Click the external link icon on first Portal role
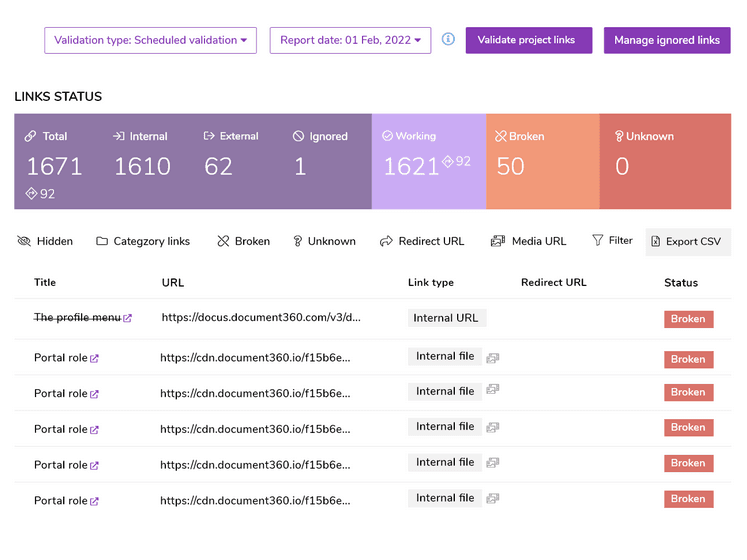 (x=95, y=359)
